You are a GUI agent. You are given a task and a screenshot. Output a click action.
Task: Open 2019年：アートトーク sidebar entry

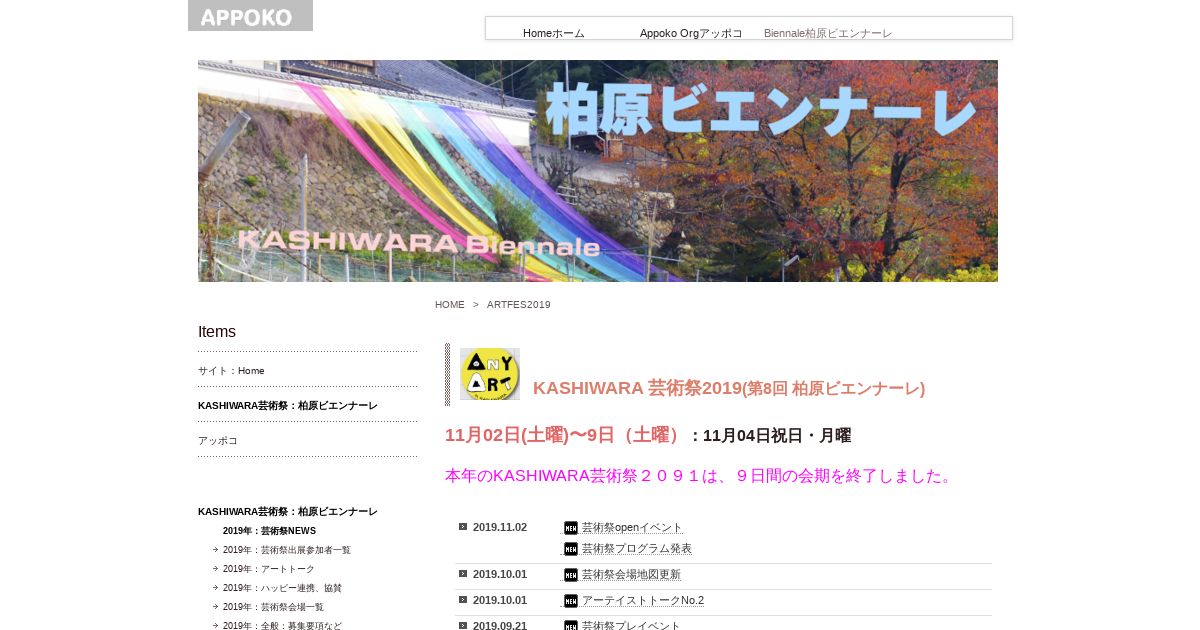(269, 569)
